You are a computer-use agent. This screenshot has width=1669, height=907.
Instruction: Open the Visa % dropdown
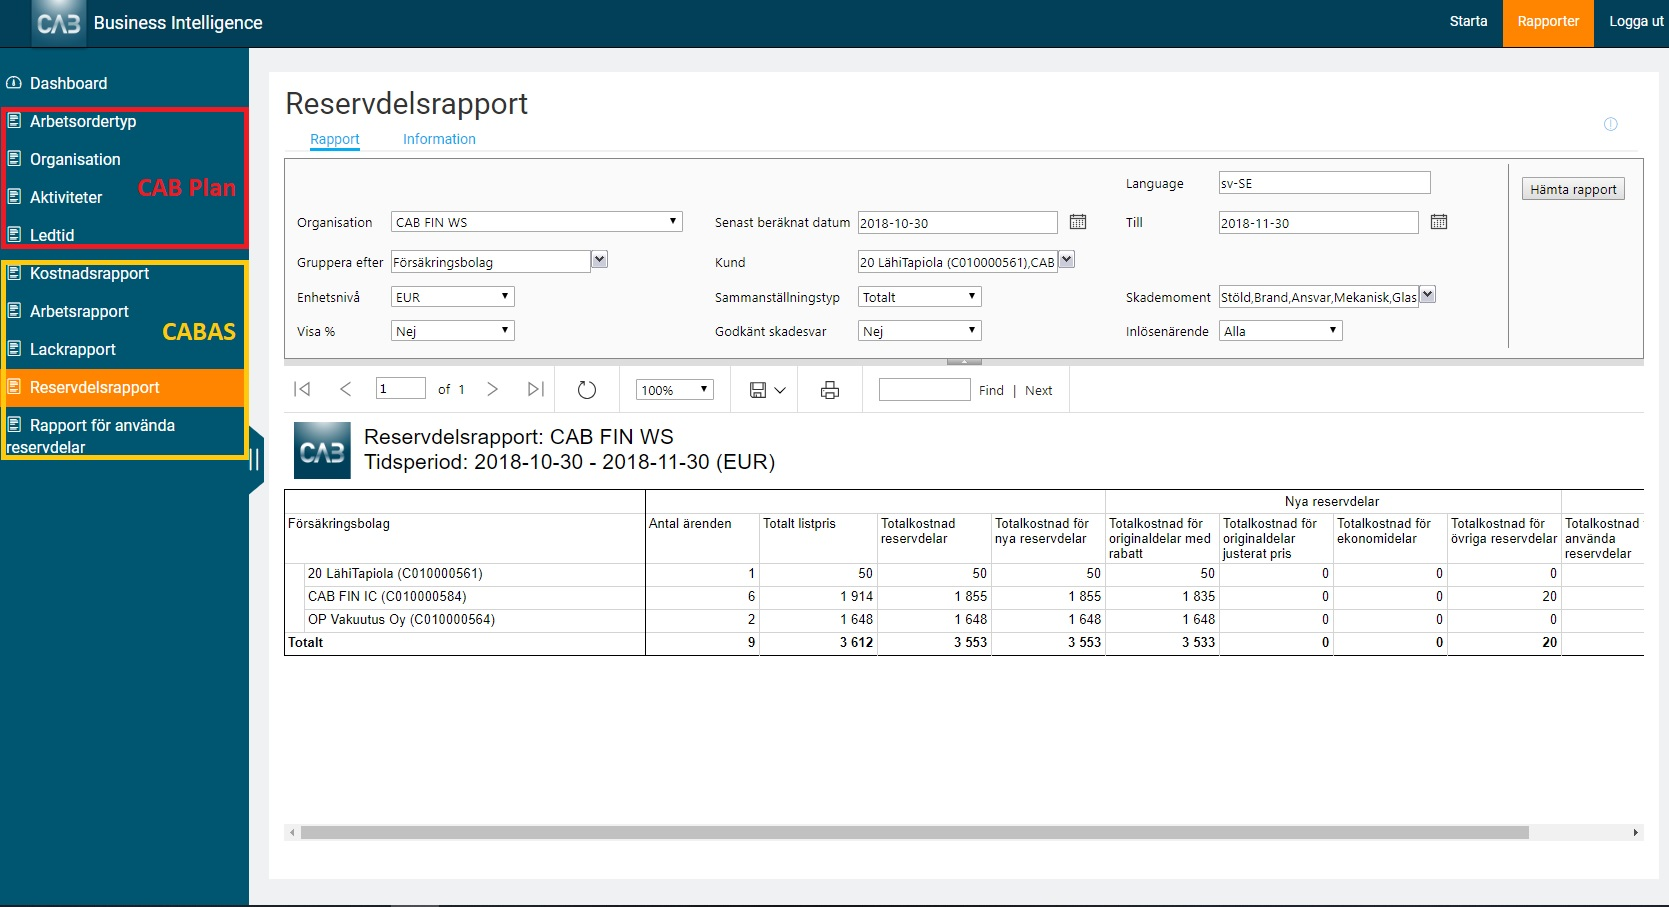point(452,331)
